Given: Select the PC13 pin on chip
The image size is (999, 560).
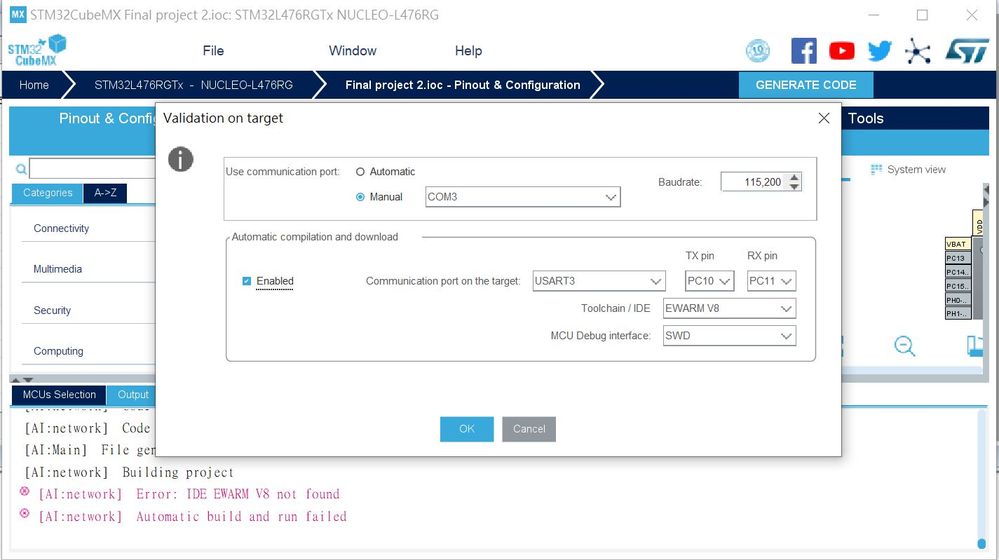Looking at the screenshot, I should click(x=957, y=258).
